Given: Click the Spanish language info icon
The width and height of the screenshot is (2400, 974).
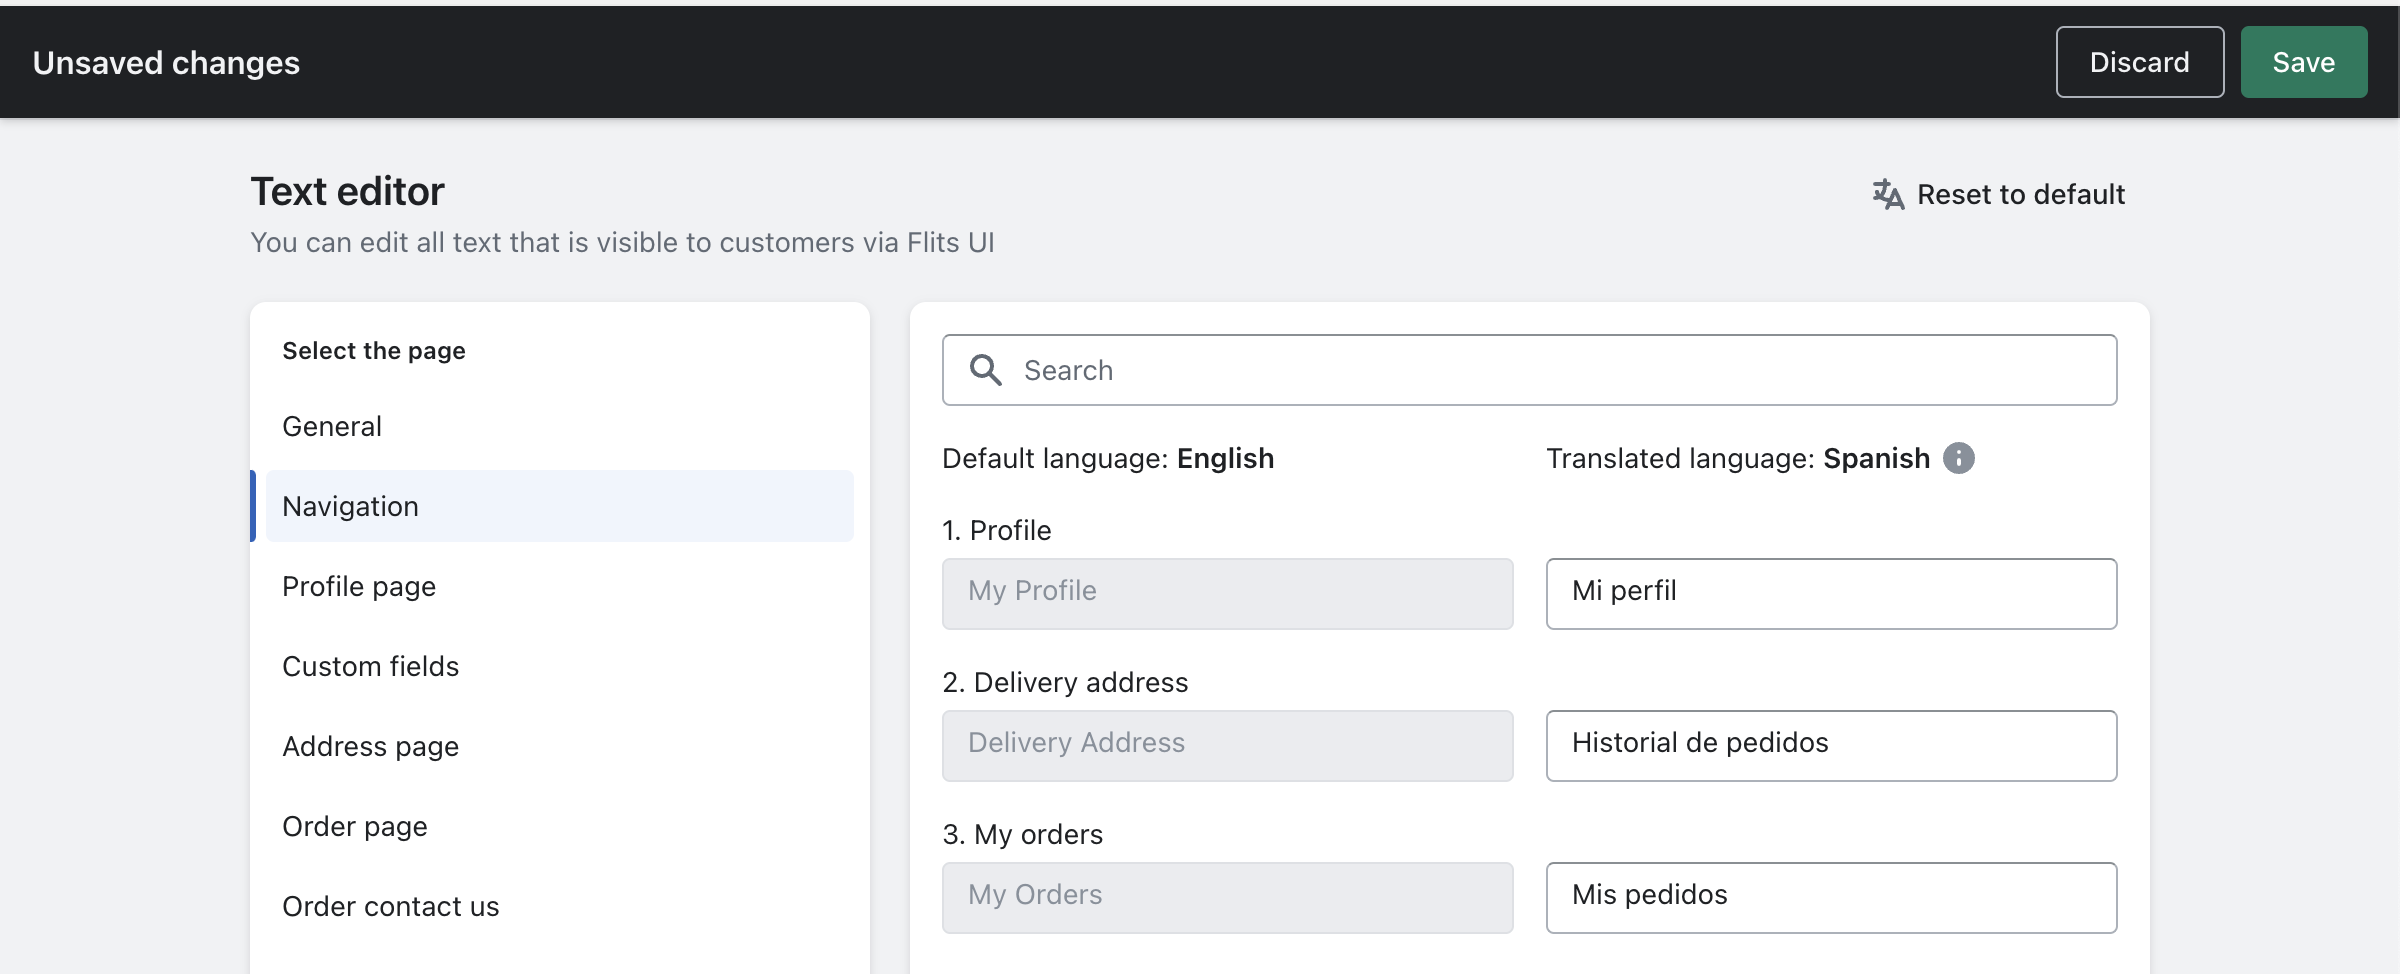Looking at the screenshot, I should (1958, 458).
